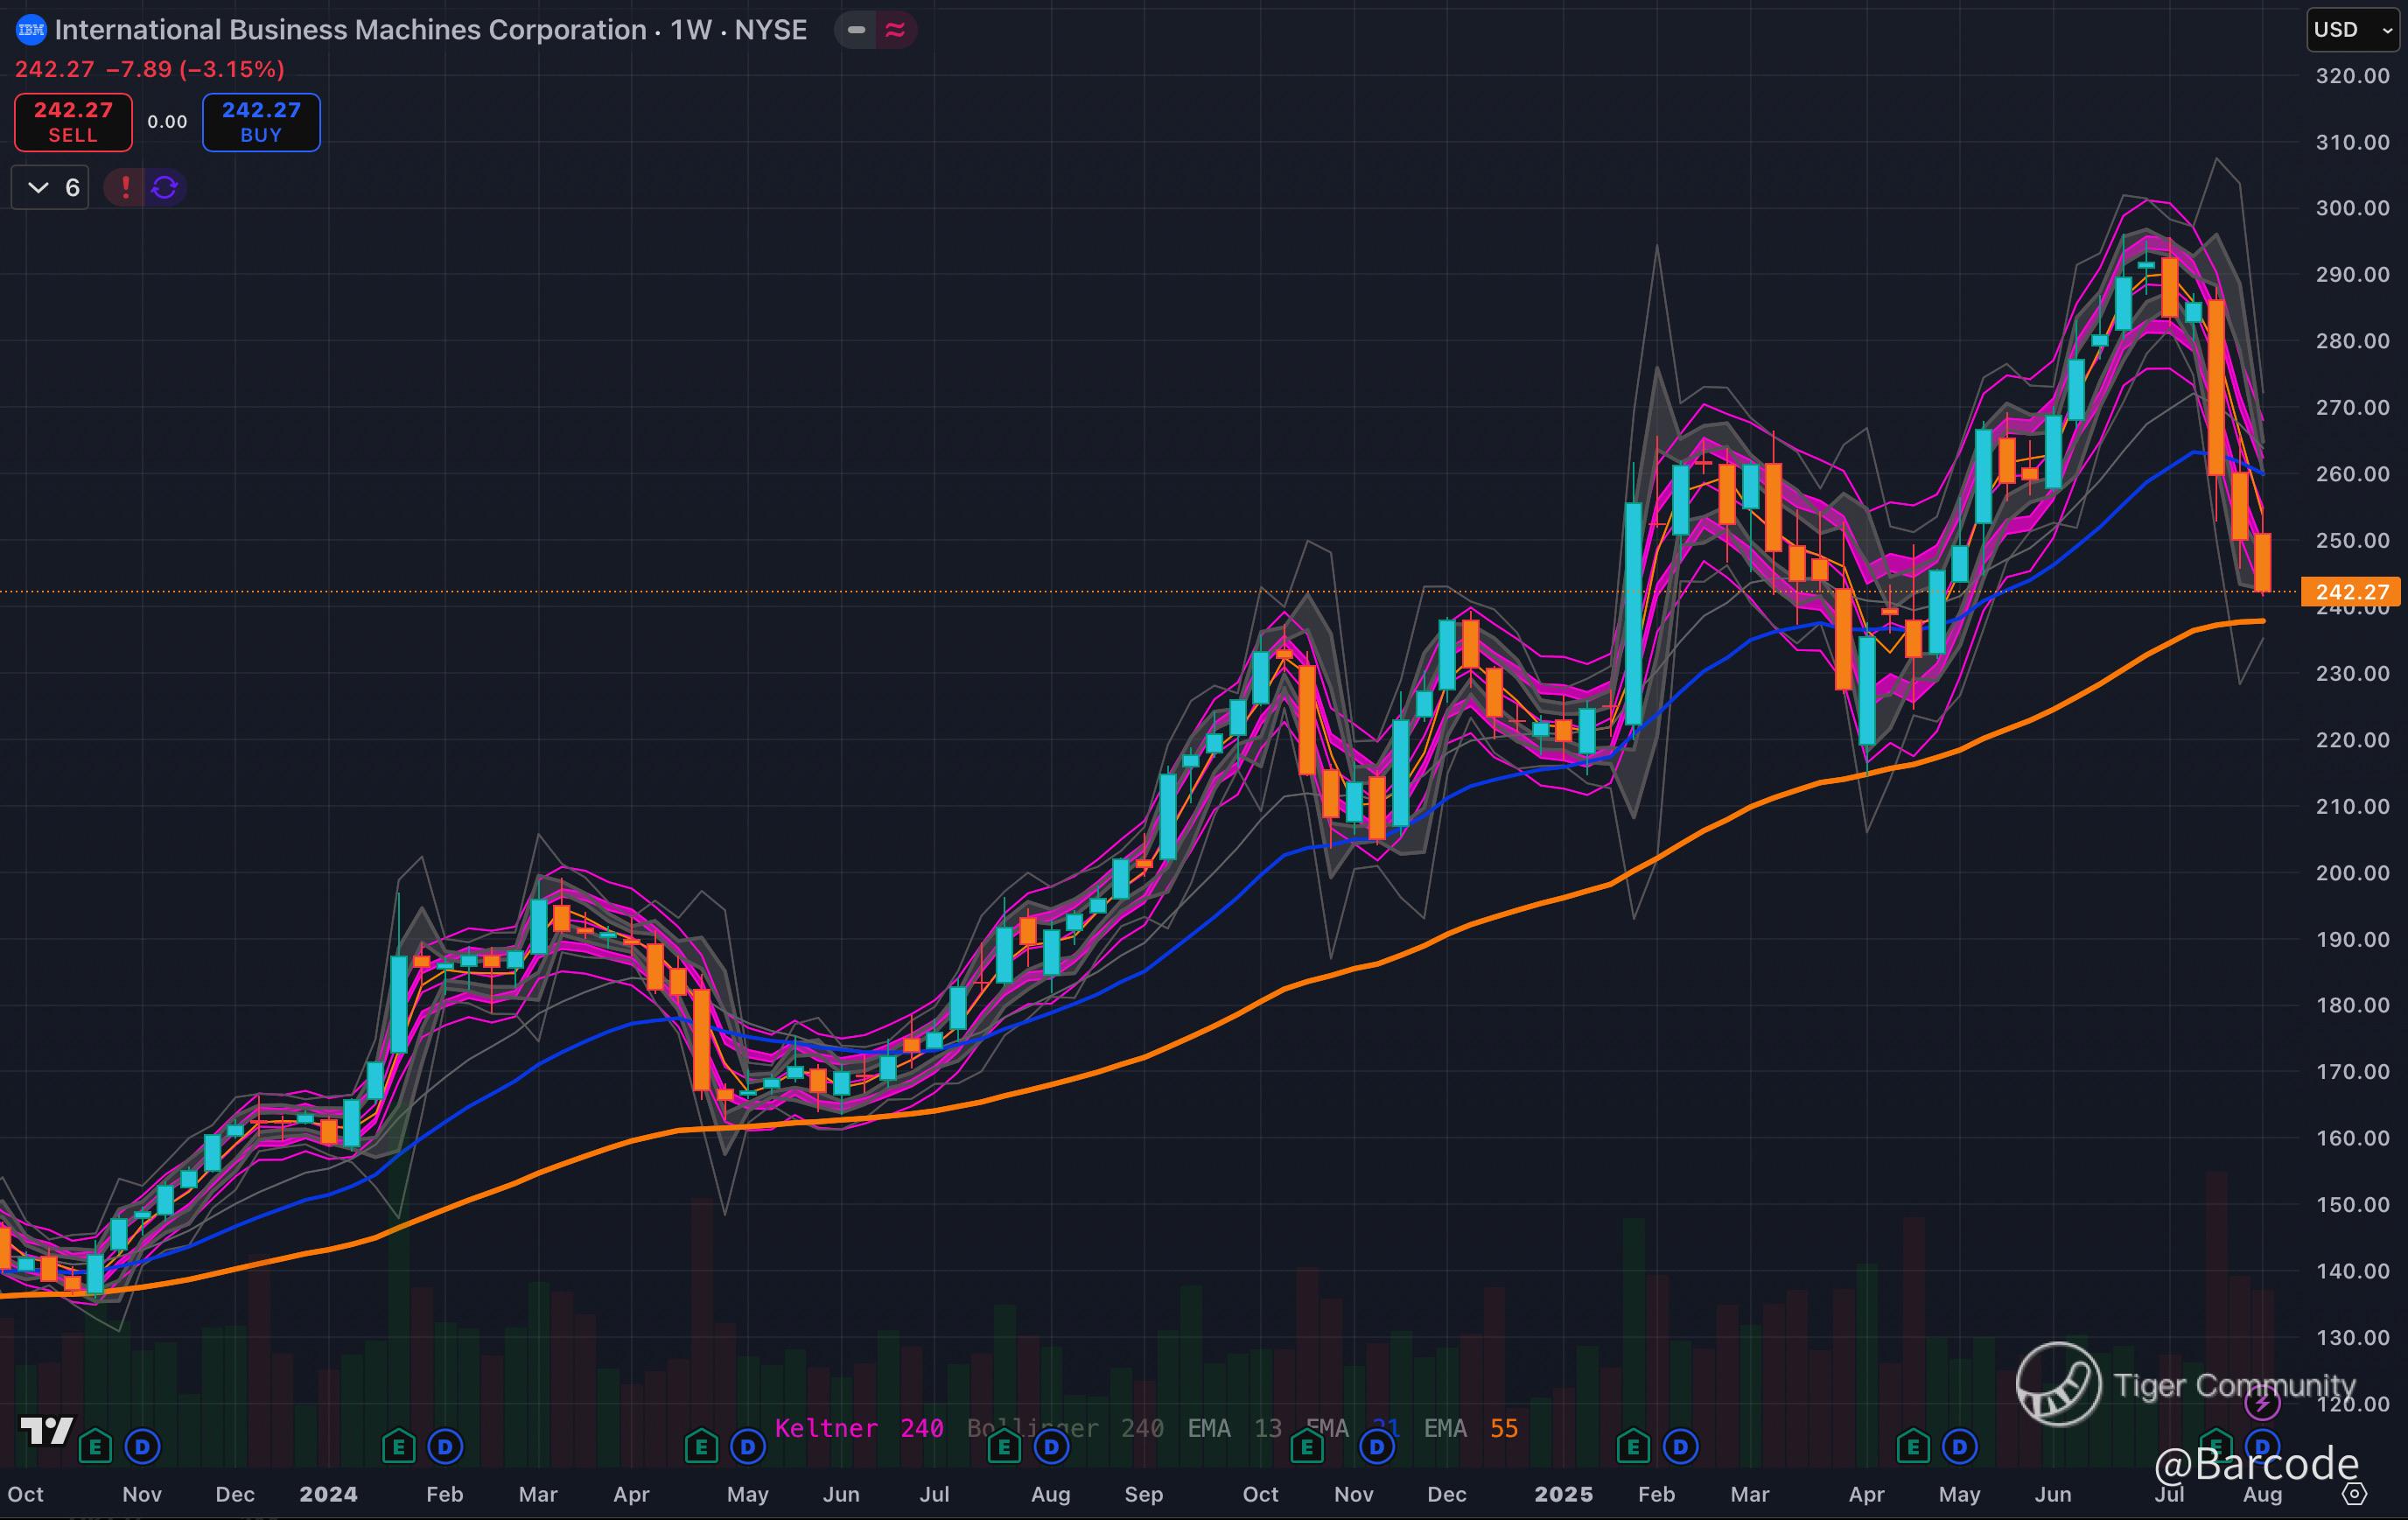This screenshot has width=2408, height=1520.
Task: Click the IBM logo icon beside title
Action: [31, 30]
